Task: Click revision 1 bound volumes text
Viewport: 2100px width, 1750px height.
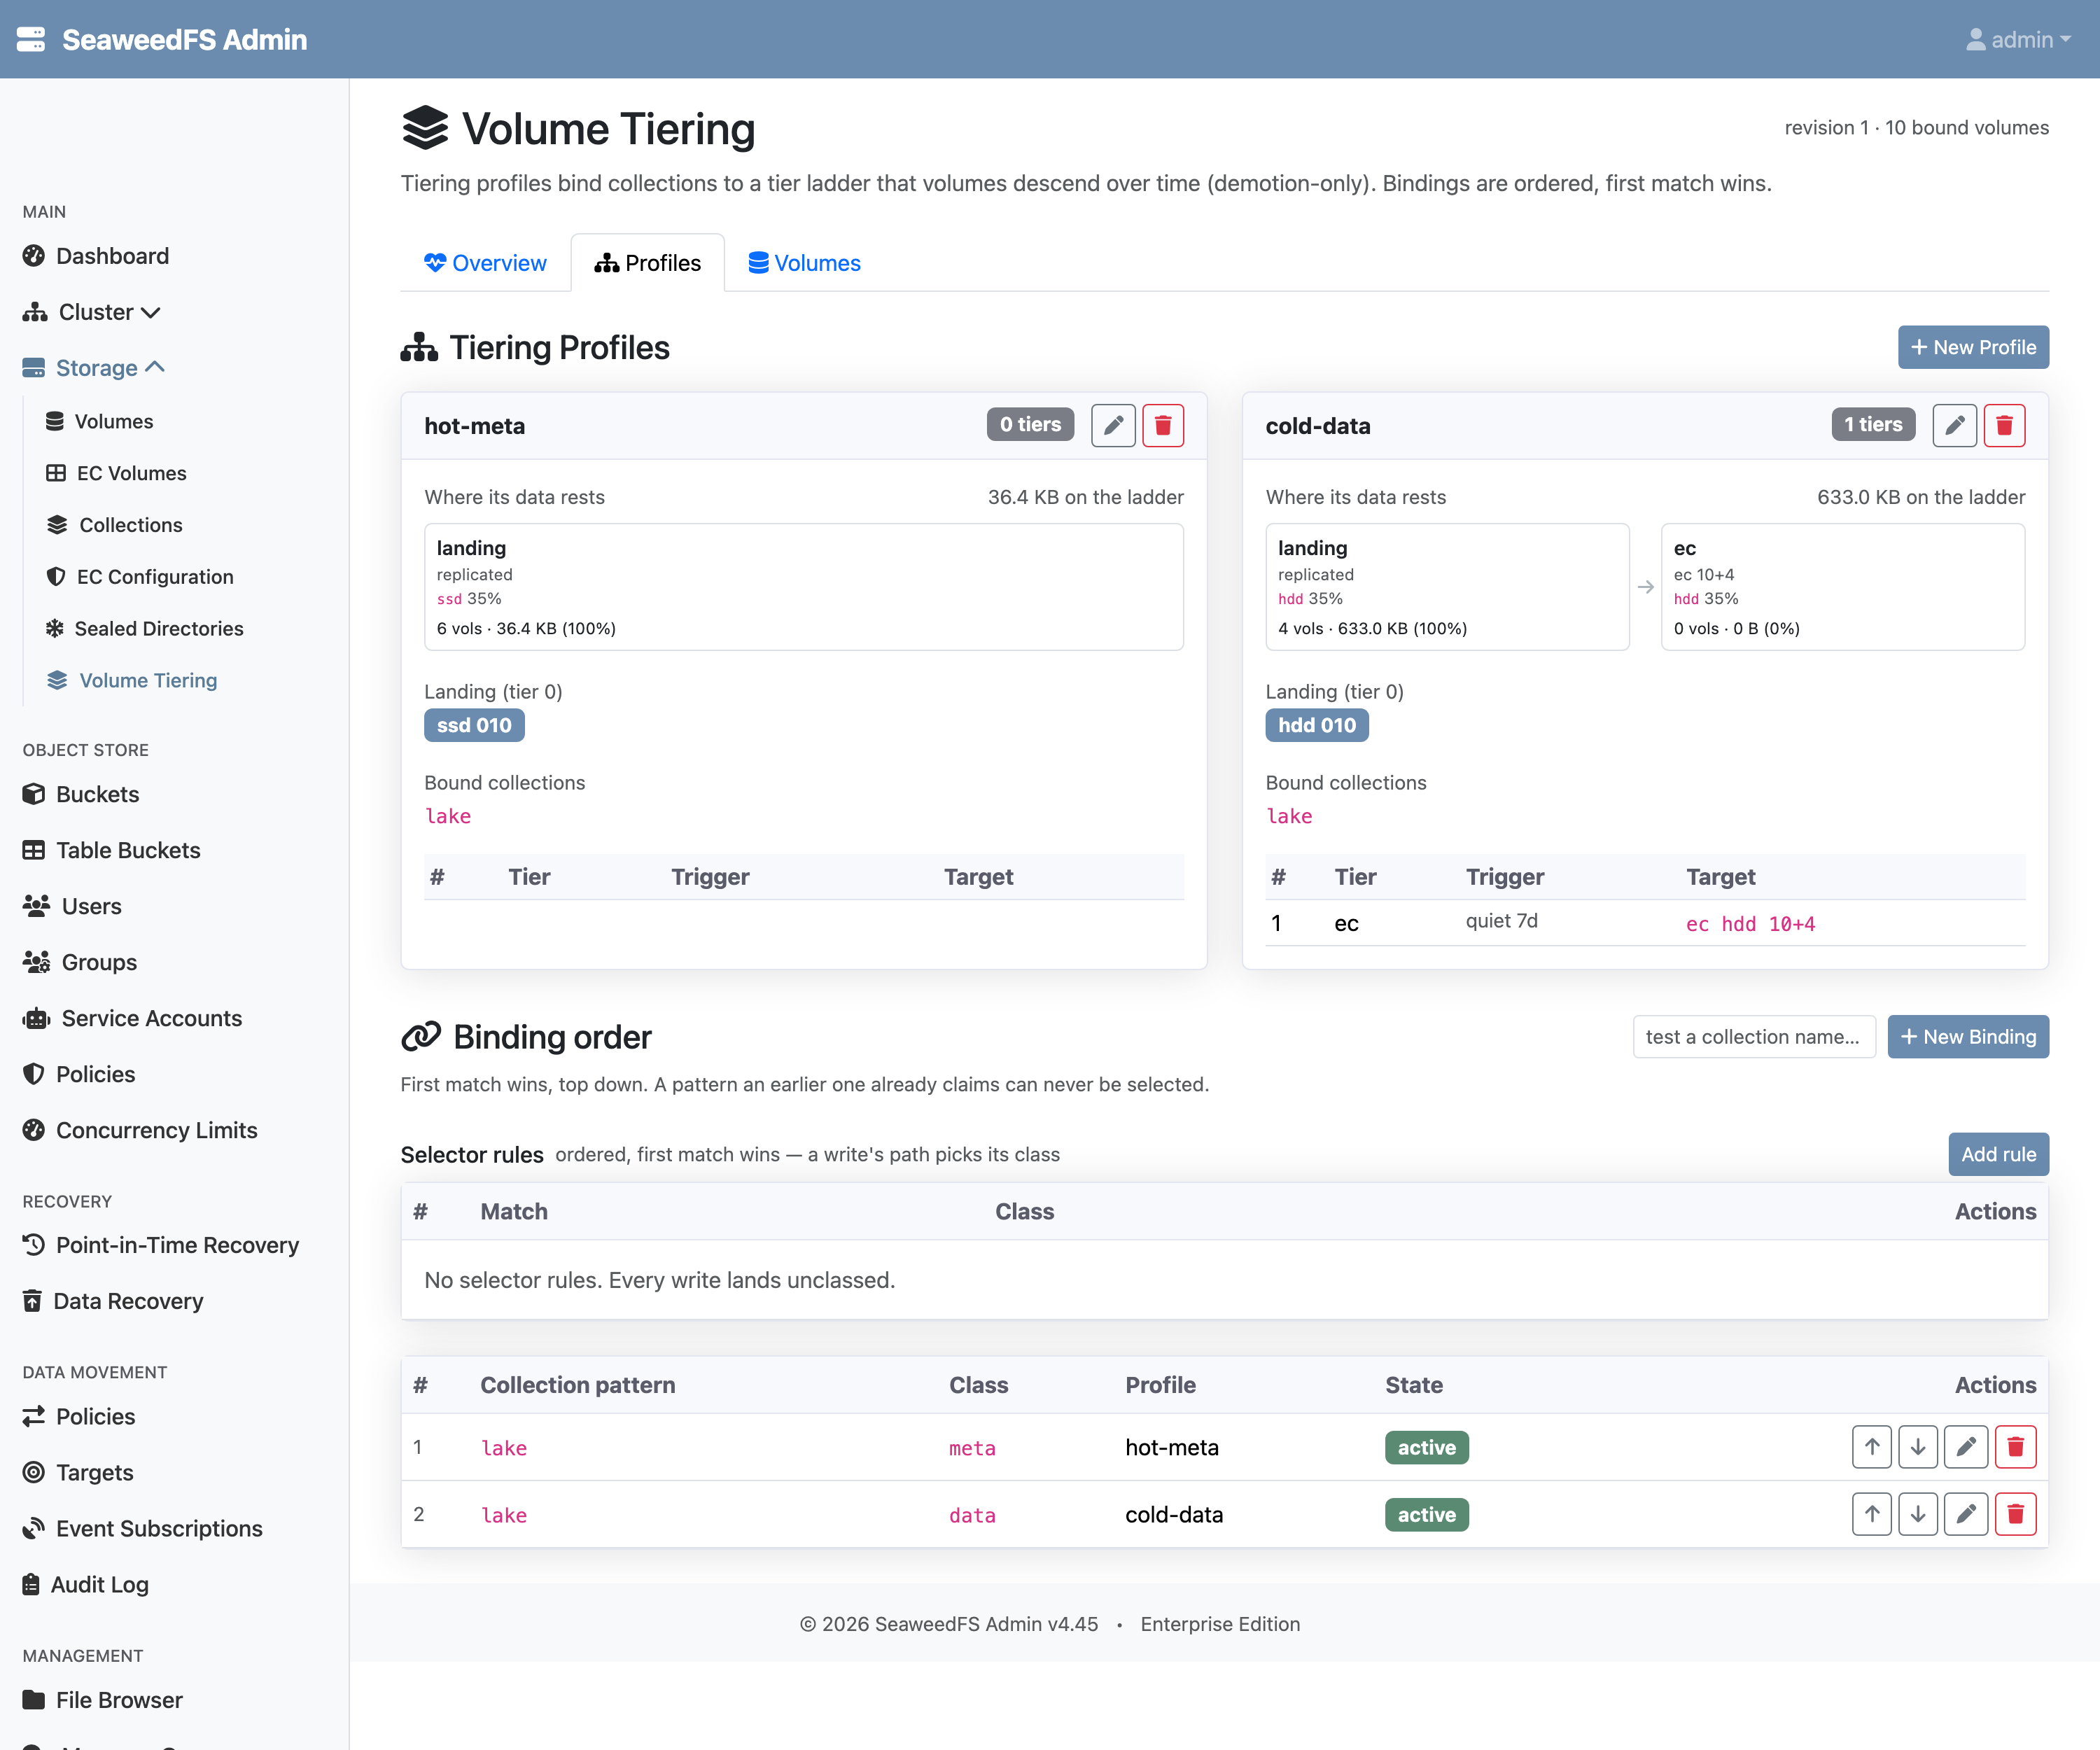Action: pos(1916,128)
